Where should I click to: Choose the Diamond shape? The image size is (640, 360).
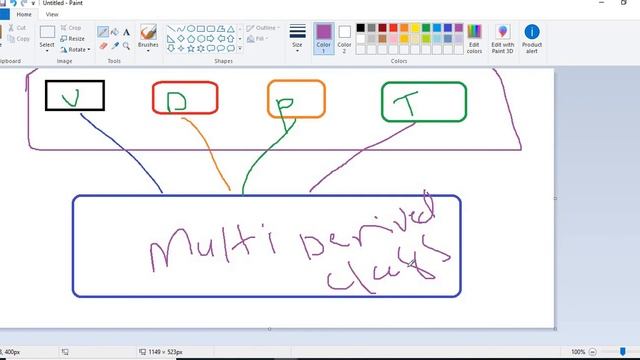pos(181,39)
